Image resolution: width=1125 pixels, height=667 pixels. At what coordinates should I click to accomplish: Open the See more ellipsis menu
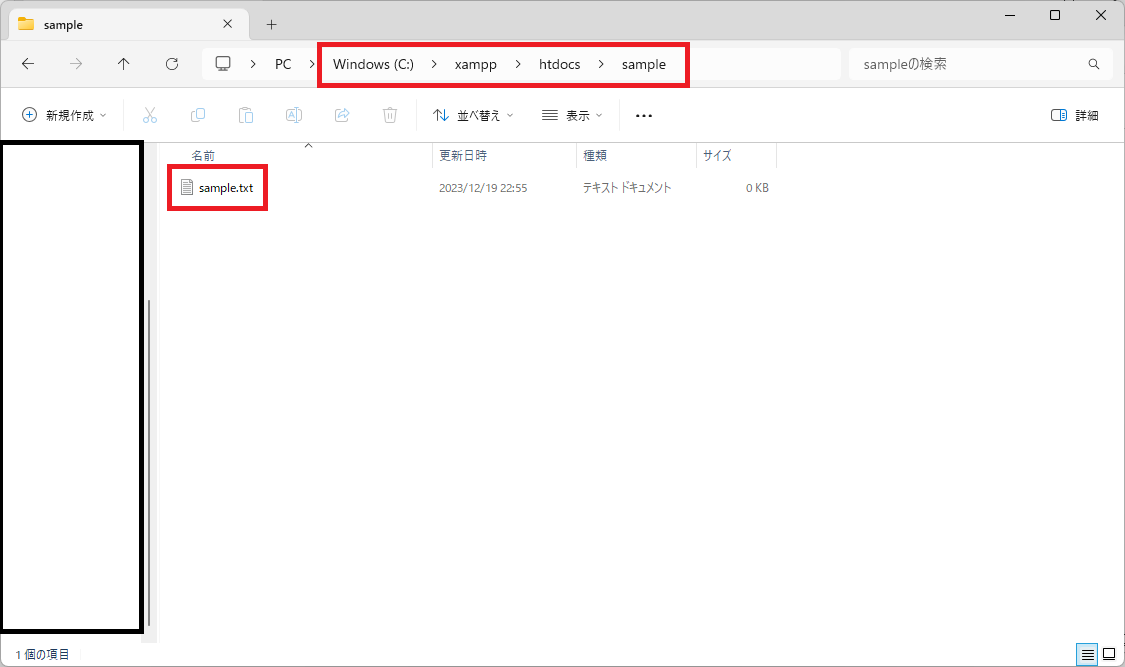(643, 115)
